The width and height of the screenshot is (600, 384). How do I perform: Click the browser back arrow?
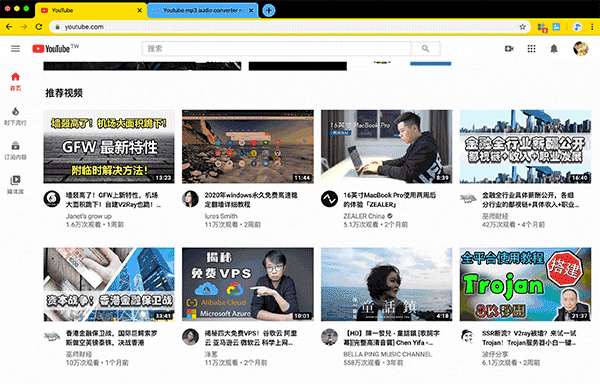point(9,27)
